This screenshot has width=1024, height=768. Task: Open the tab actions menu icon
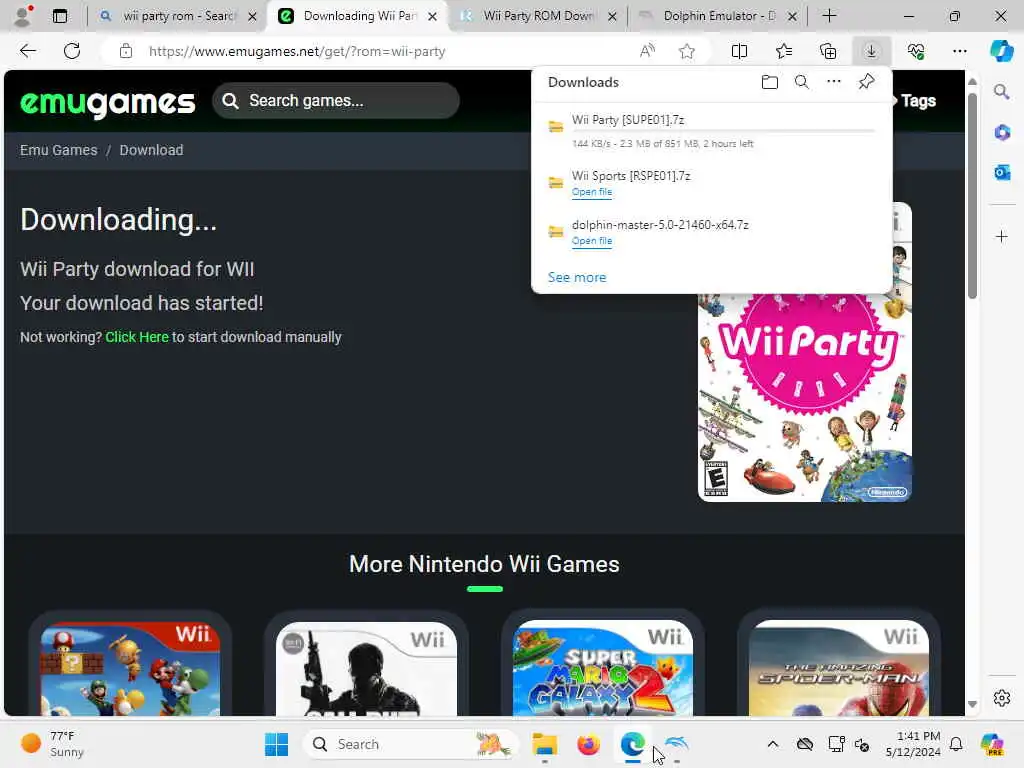pyautogui.click(x=59, y=16)
